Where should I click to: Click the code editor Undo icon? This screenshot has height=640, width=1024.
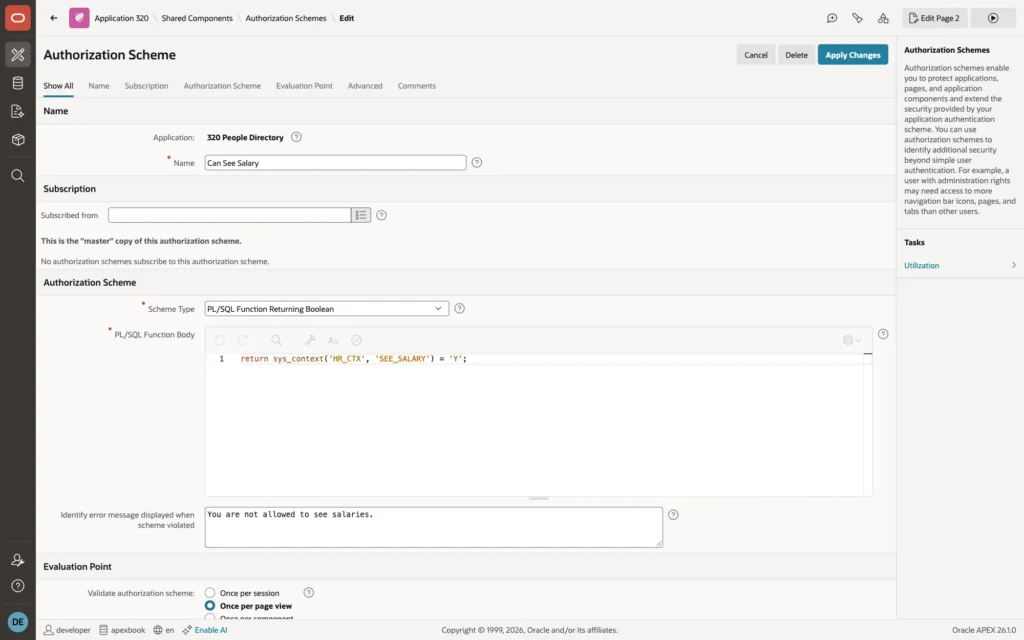219,340
